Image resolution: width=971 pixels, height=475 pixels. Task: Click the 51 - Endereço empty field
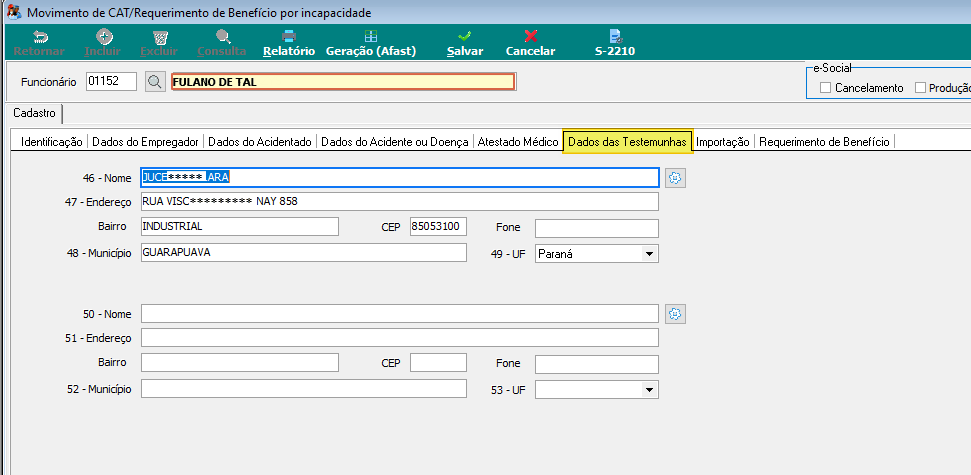(x=400, y=338)
